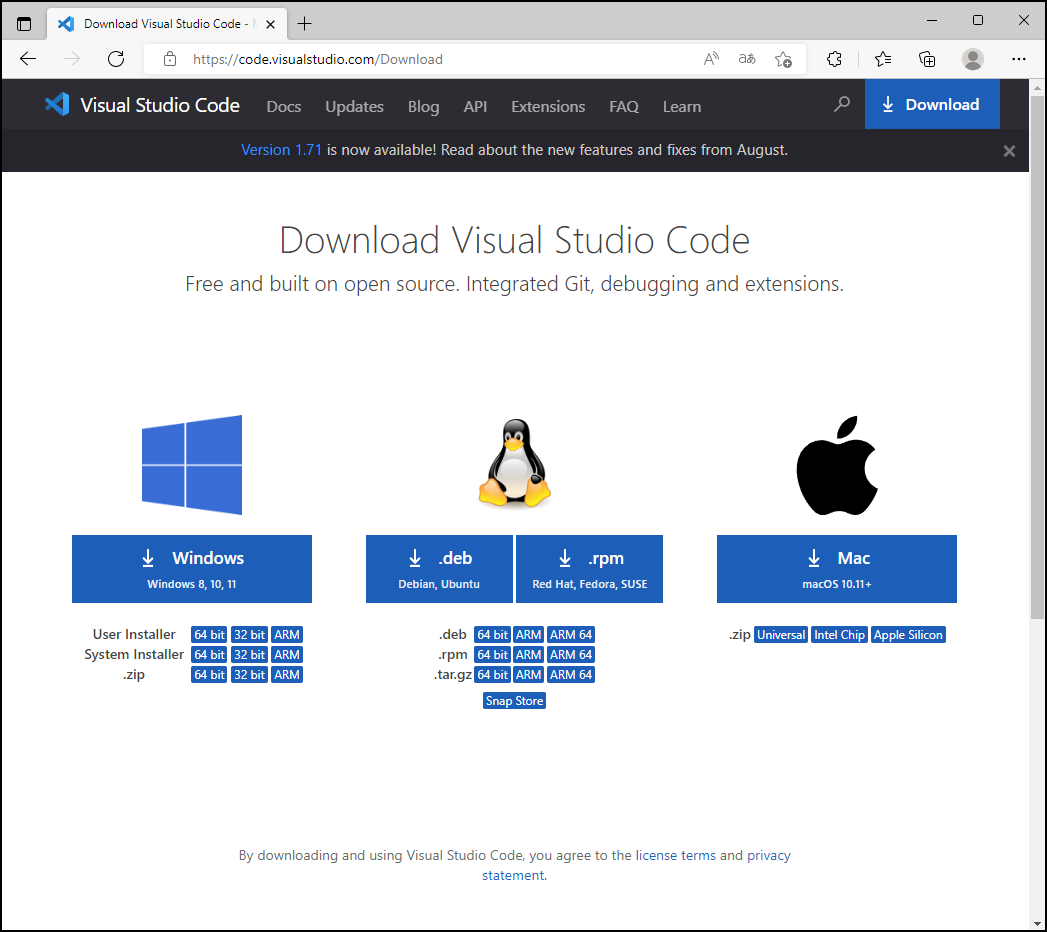The image size is (1047, 932).
Task: Reload the page with refresh icon
Action: 116,59
